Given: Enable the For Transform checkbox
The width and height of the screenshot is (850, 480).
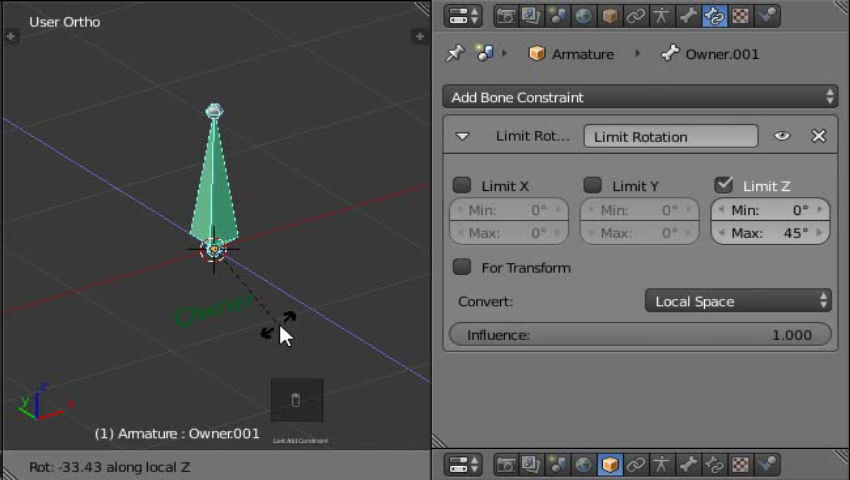Looking at the screenshot, I should (462, 267).
